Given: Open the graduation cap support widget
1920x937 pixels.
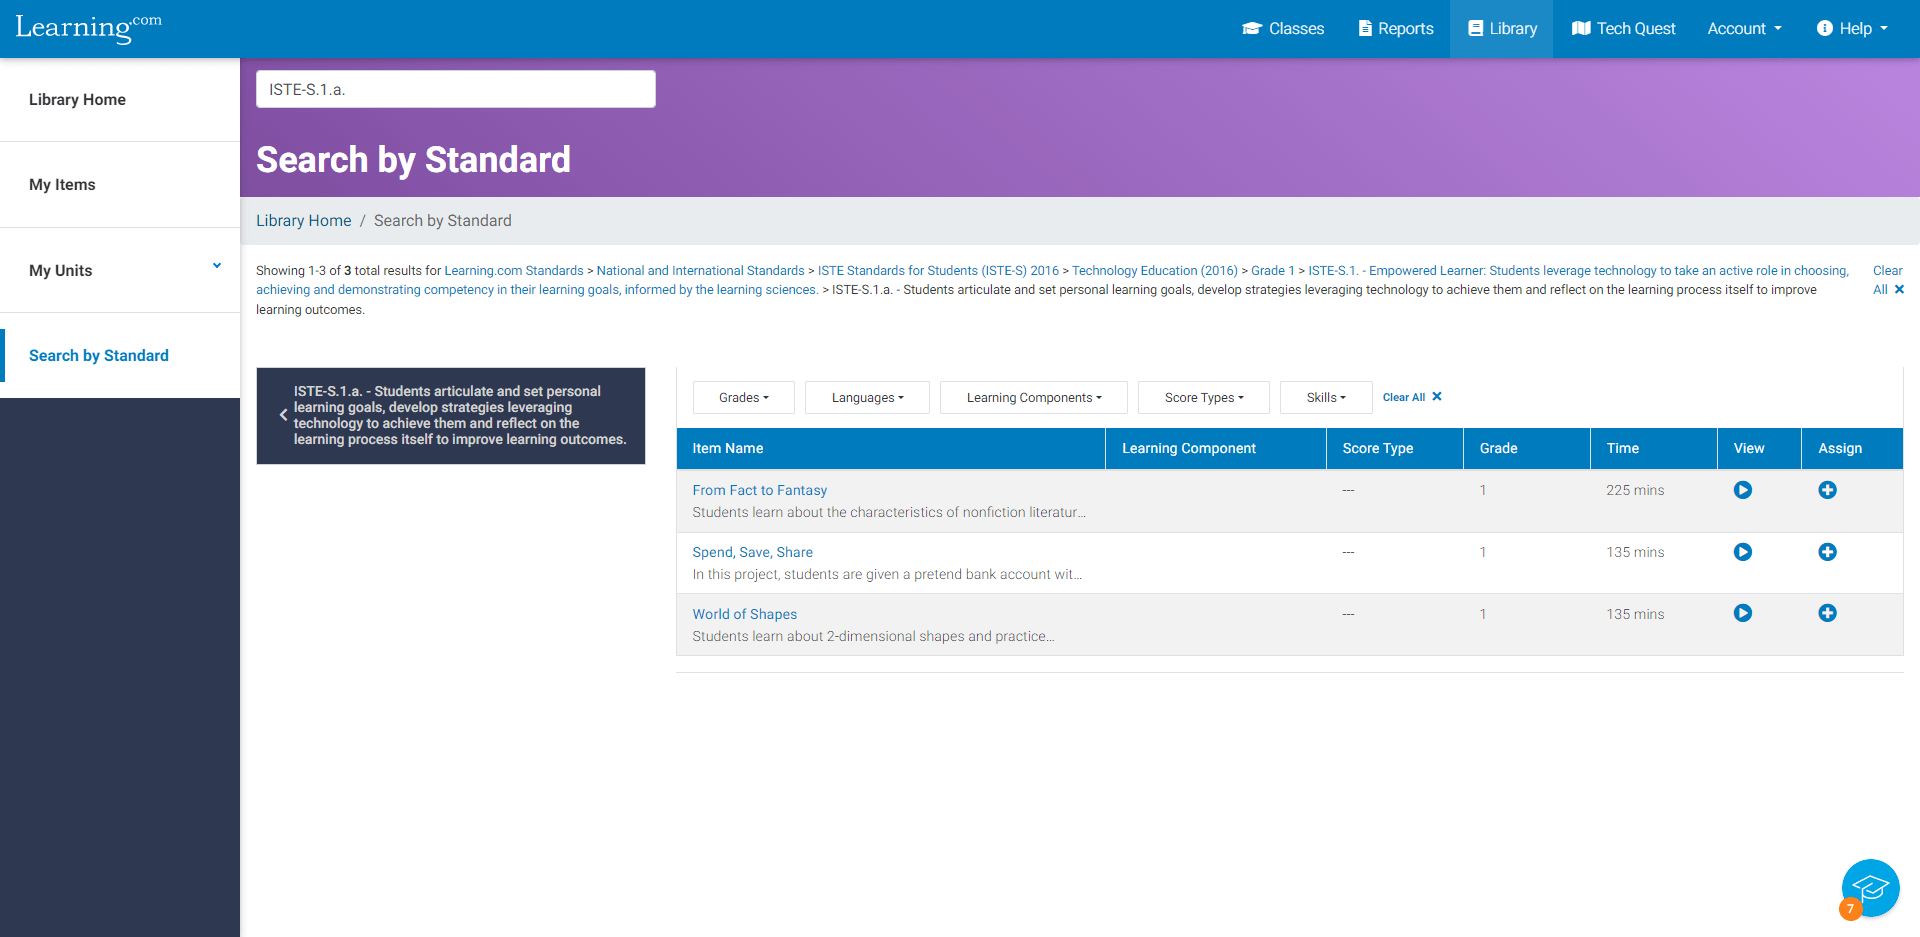Looking at the screenshot, I should click(1869, 888).
